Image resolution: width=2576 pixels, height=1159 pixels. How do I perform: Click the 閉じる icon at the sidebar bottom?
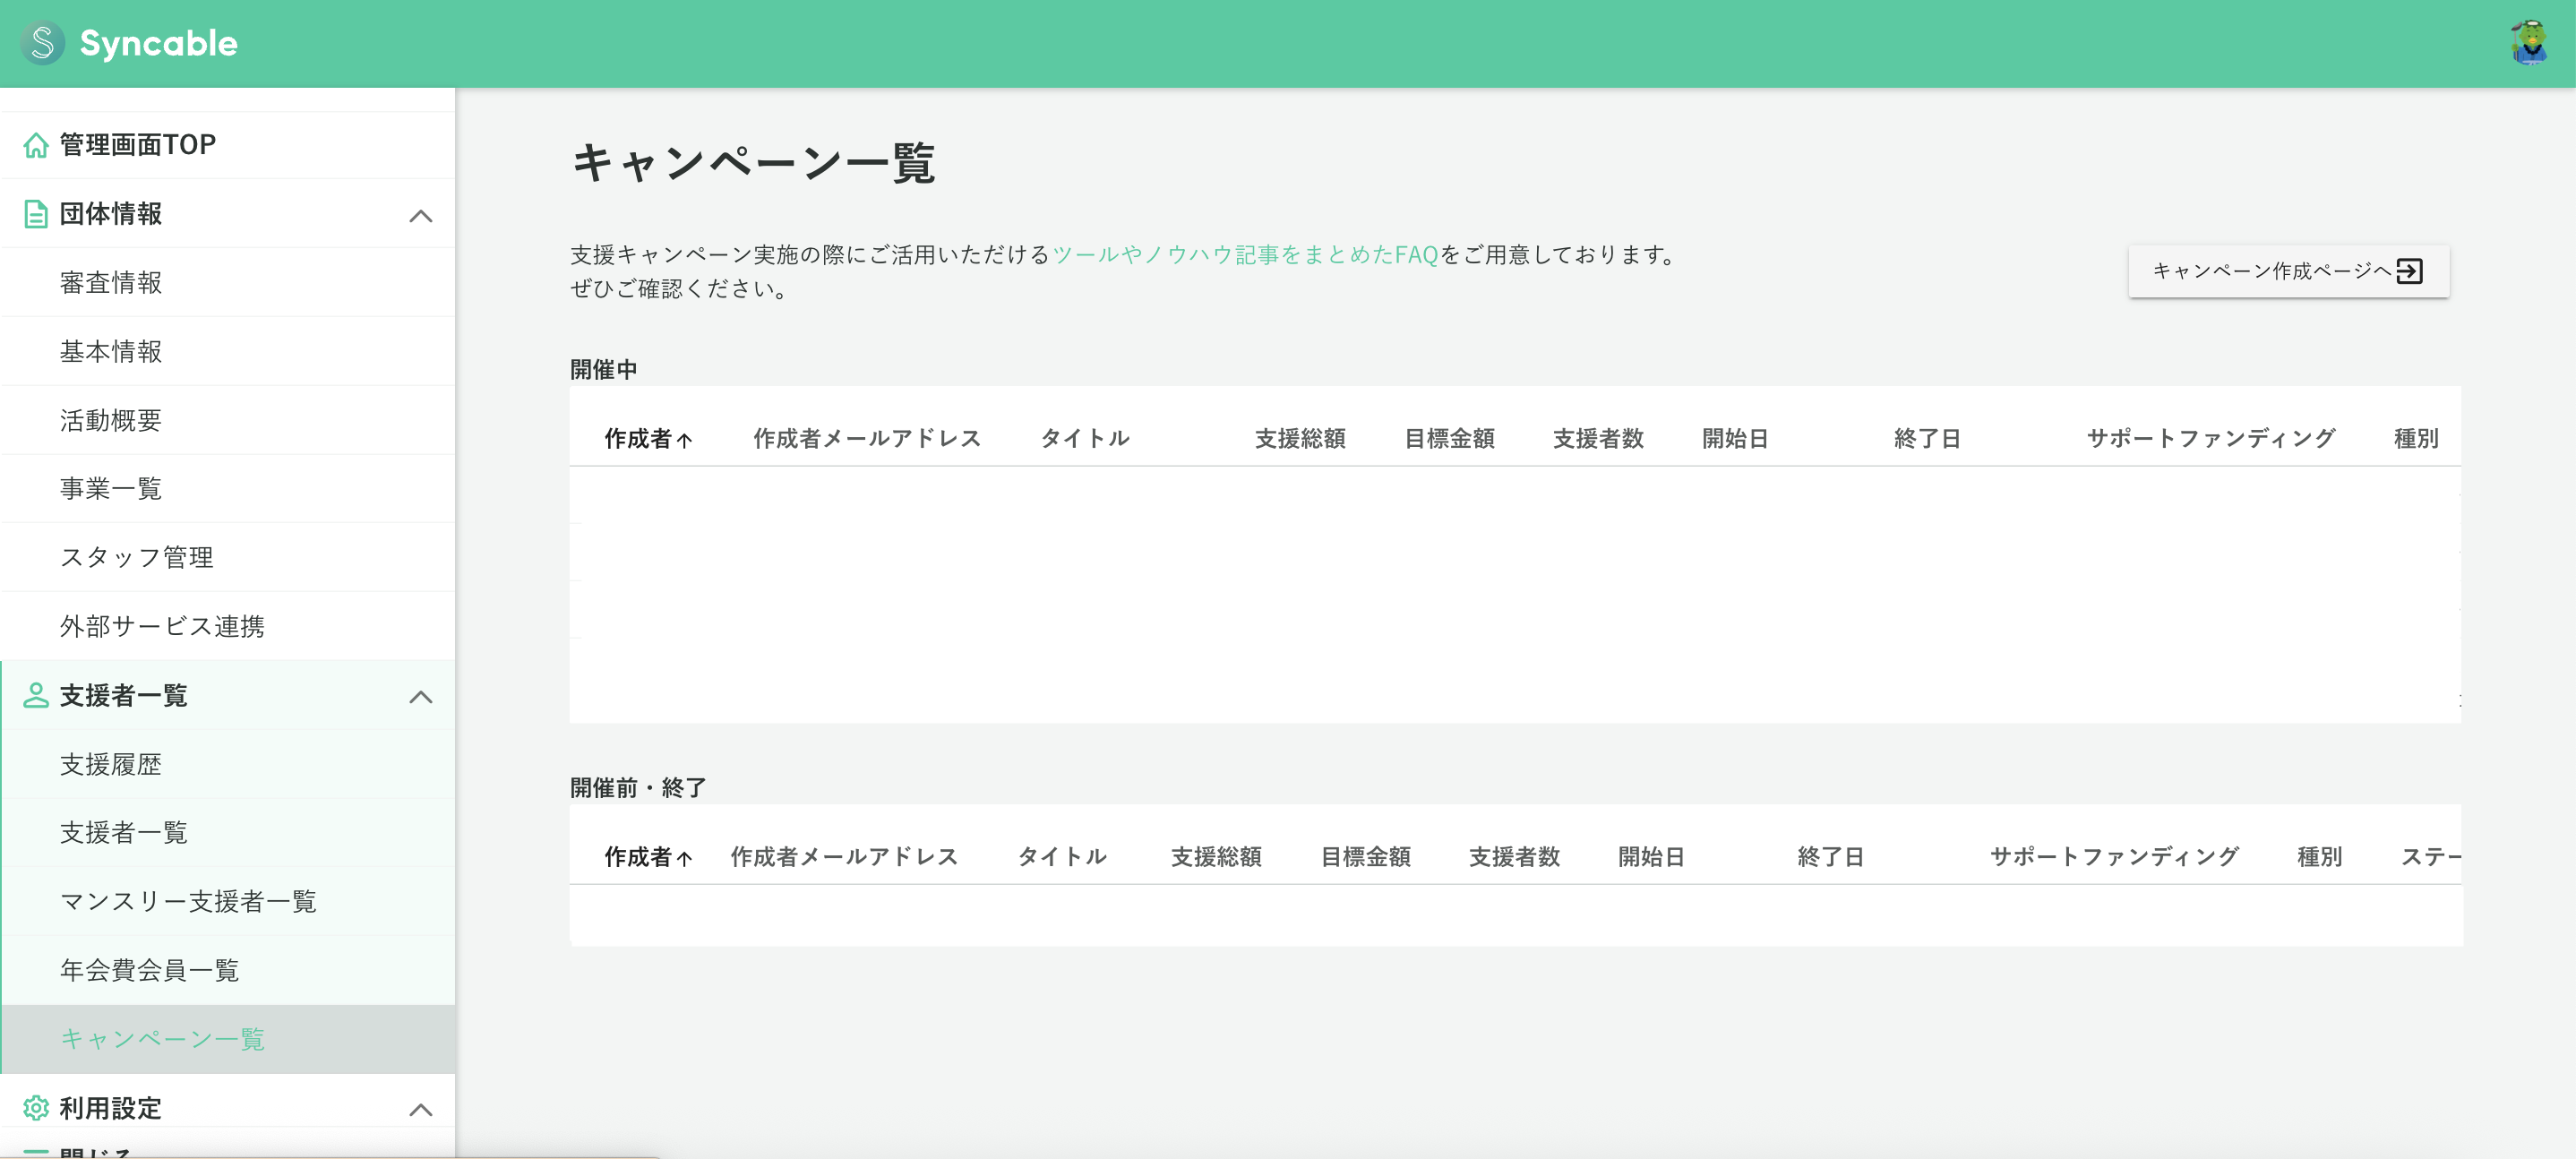(x=35, y=1150)
